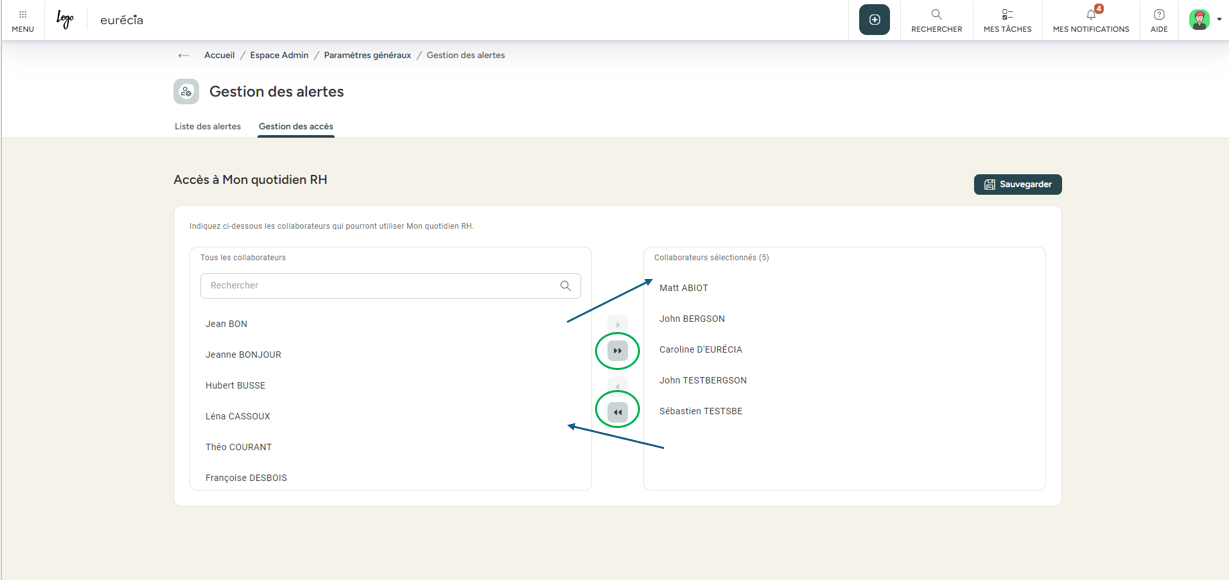1229x580 pixels.
Task: Open the Rechercher magnifier in top bar
Action: pyautogui.click(x=936, y=15)
